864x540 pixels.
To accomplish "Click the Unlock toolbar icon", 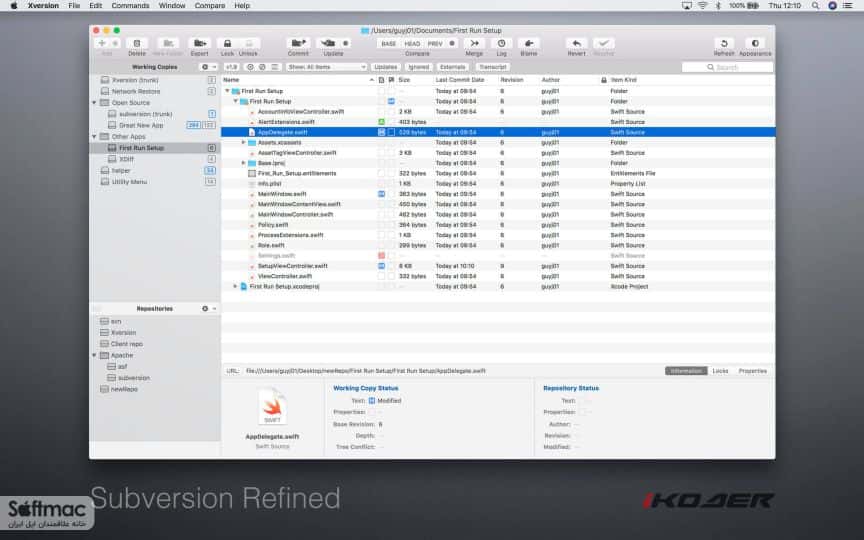I will 249,43.
